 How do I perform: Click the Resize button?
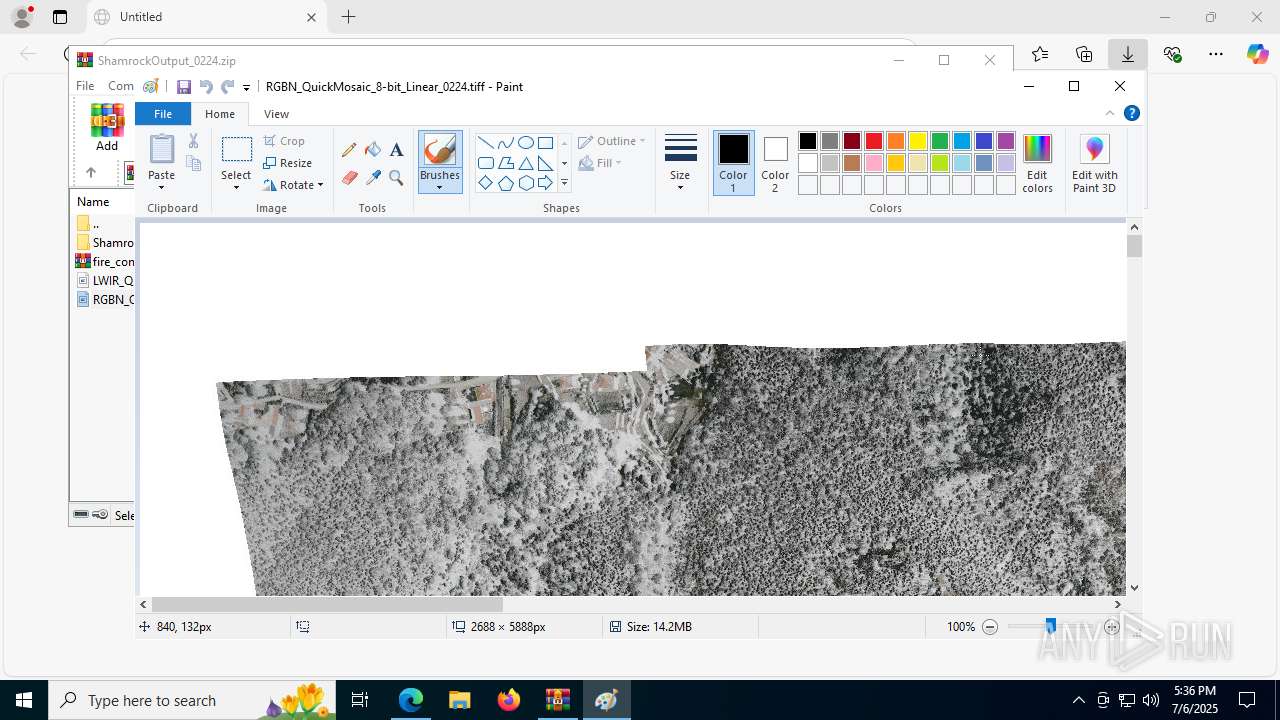pyautogui.click(x=288, y=163)
